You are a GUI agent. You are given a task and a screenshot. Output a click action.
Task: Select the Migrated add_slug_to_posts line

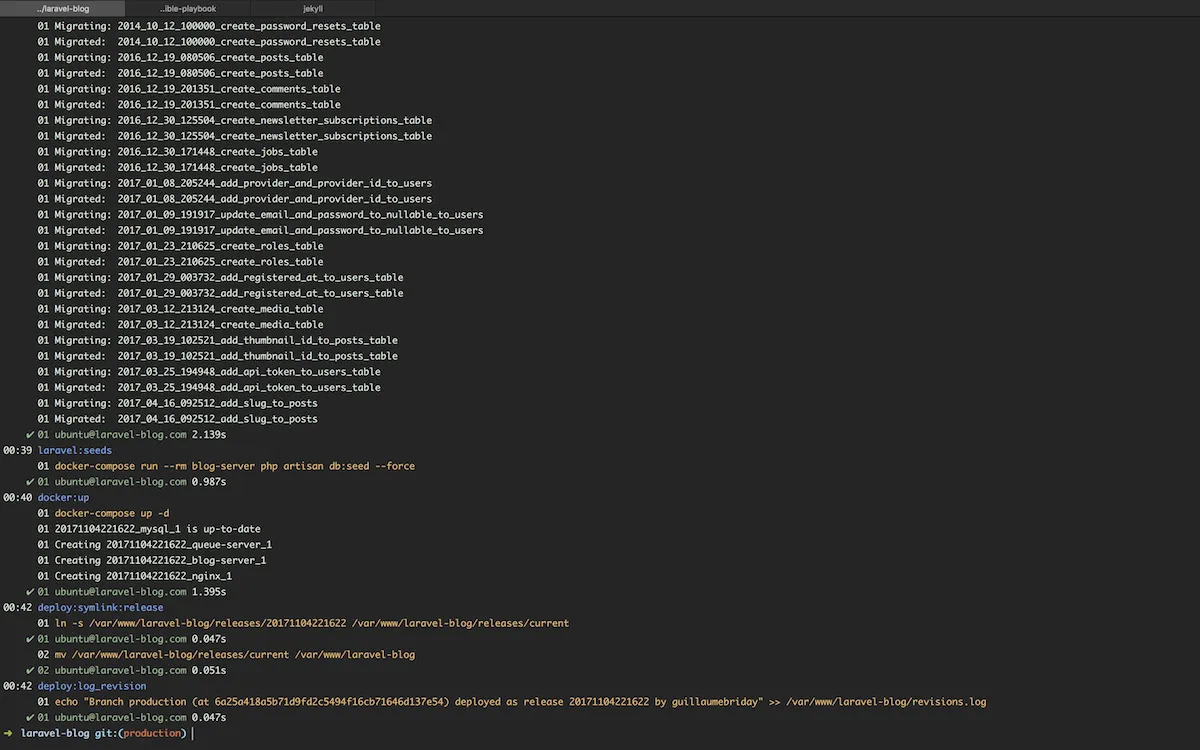178,419
